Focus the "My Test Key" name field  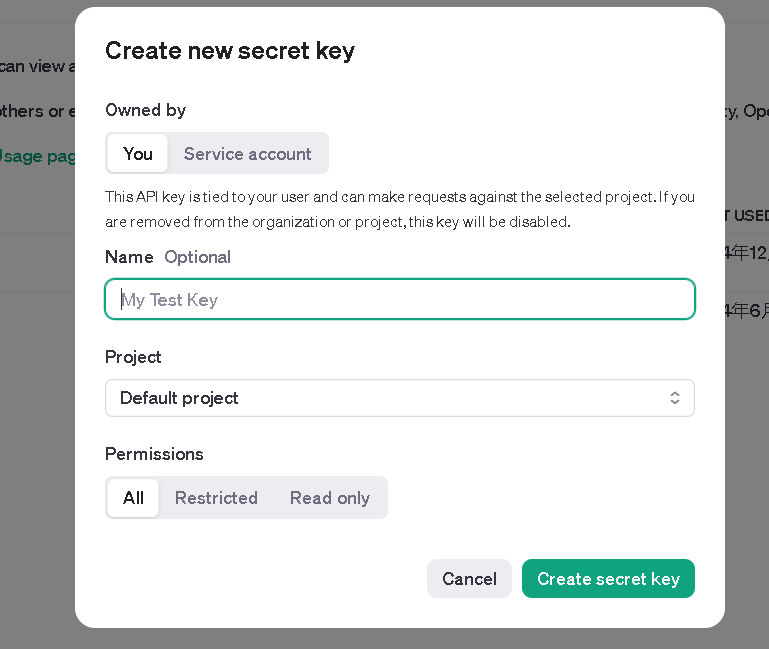(x=399, y=299)
